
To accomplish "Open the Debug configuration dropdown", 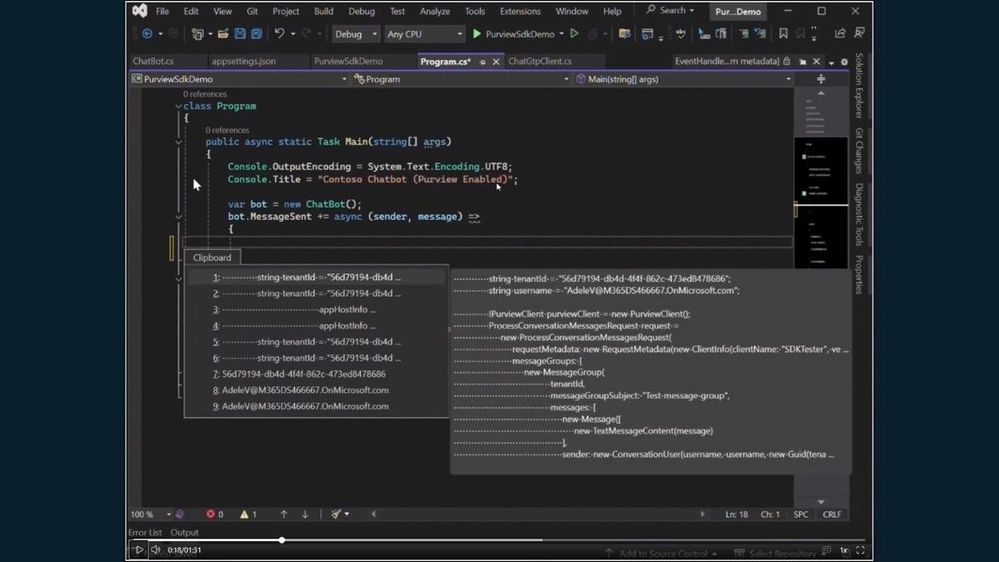I will point(356,34).
